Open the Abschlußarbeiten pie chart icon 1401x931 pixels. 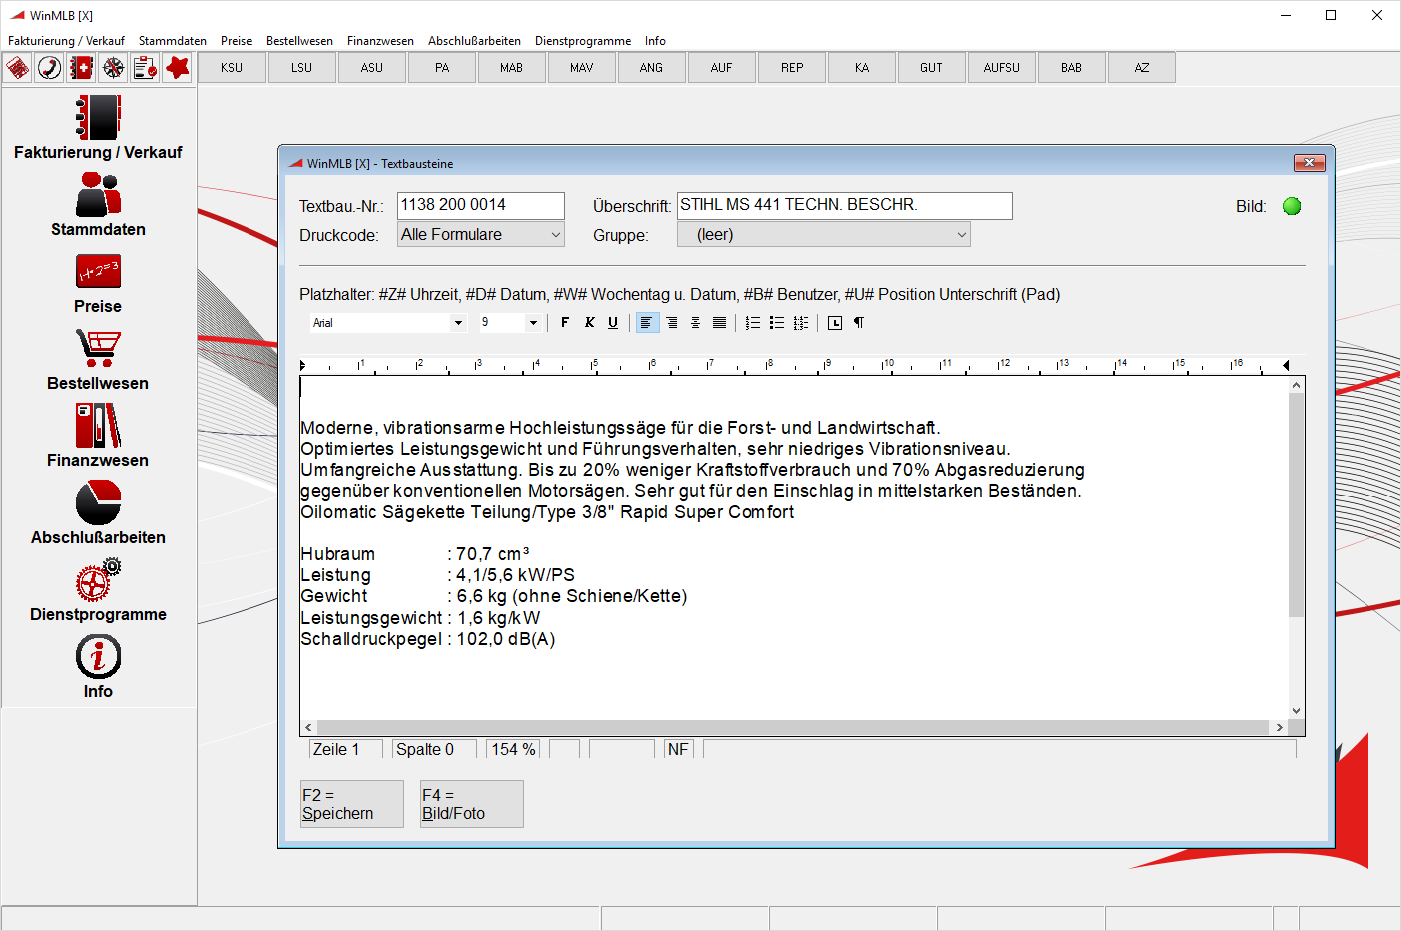[x=98, y=502]
